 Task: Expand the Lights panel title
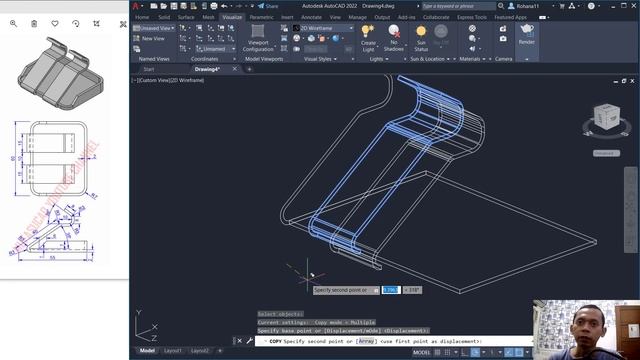pos(378,59)
